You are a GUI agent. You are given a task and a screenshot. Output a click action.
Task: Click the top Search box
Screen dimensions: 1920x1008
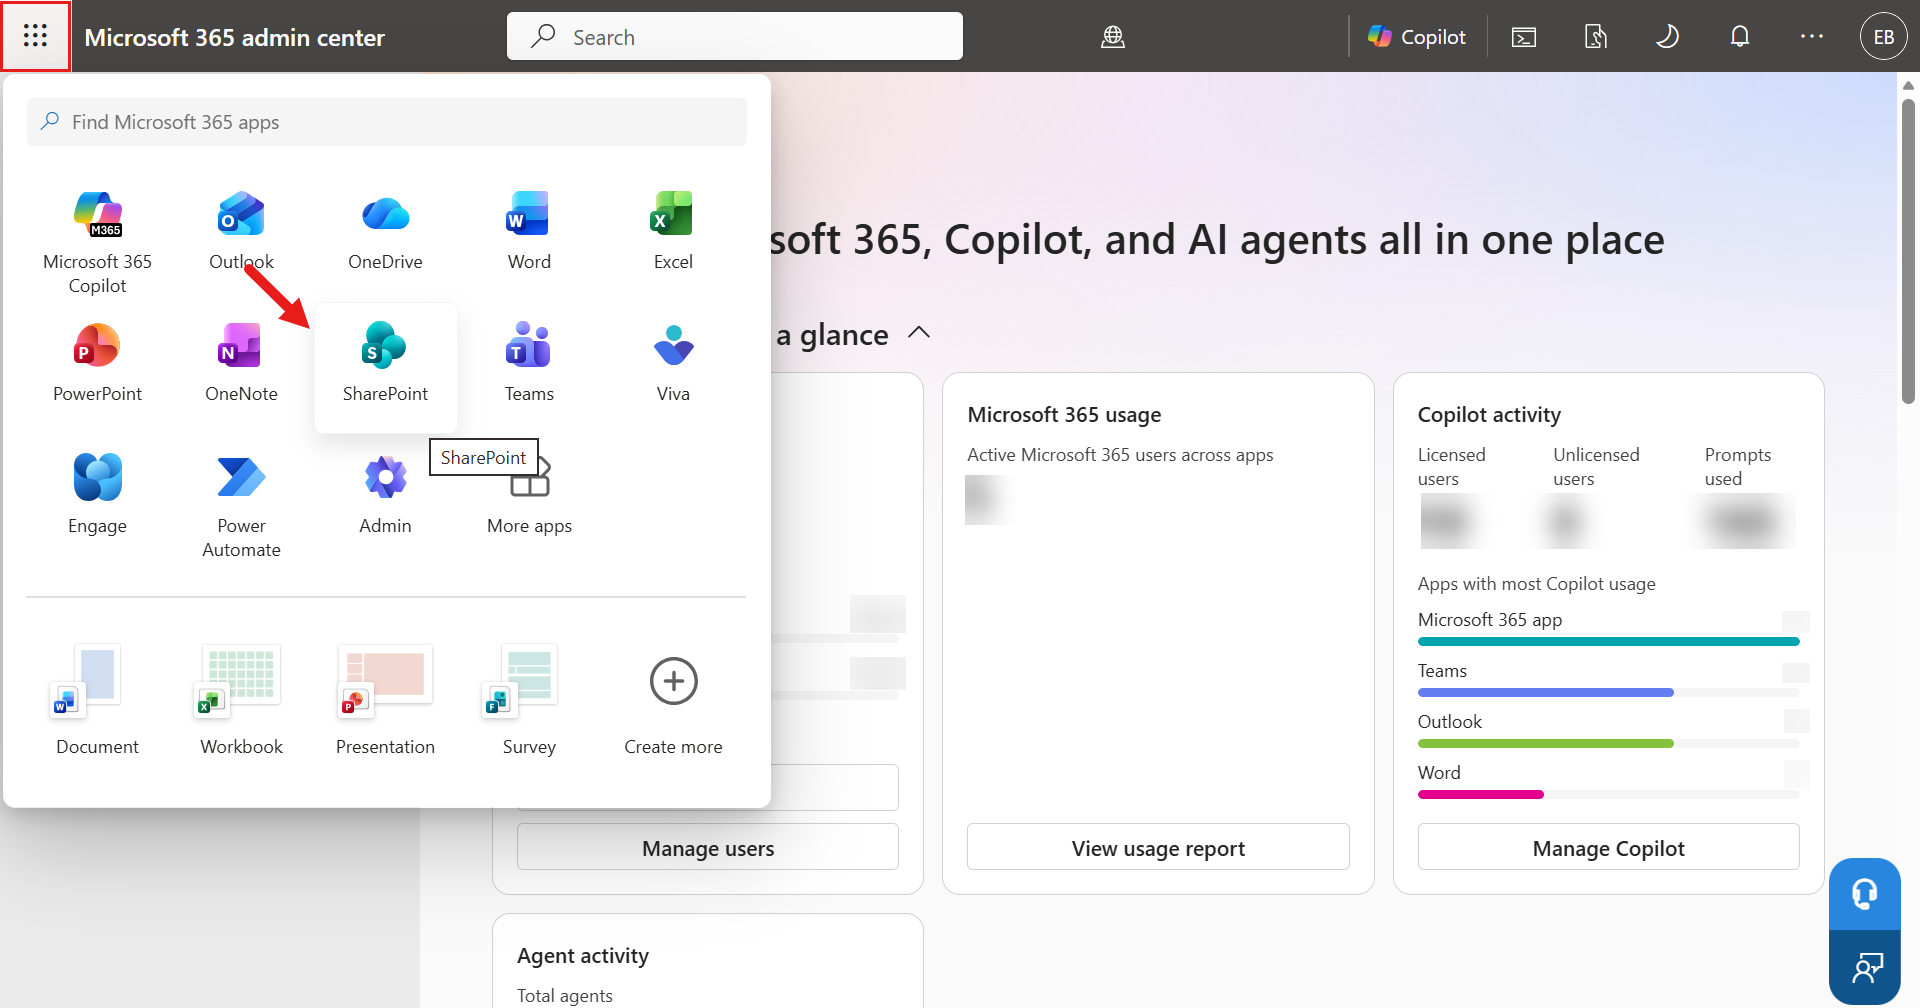[735, 37]
